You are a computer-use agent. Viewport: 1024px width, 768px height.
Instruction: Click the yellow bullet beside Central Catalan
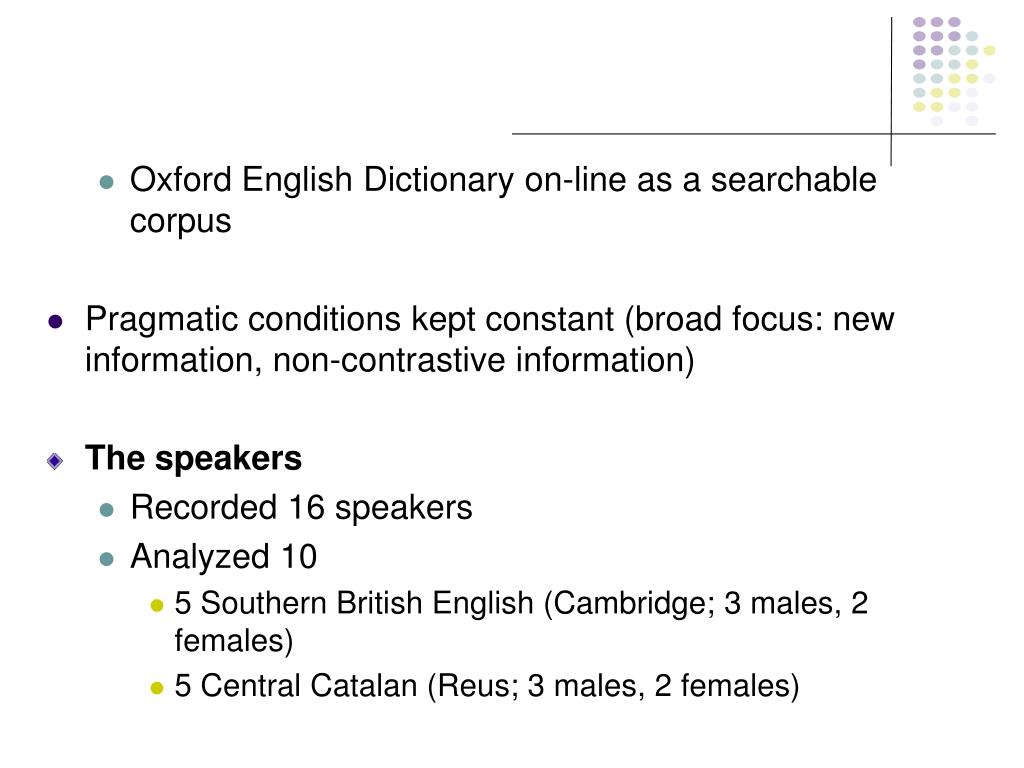(157, 688)
